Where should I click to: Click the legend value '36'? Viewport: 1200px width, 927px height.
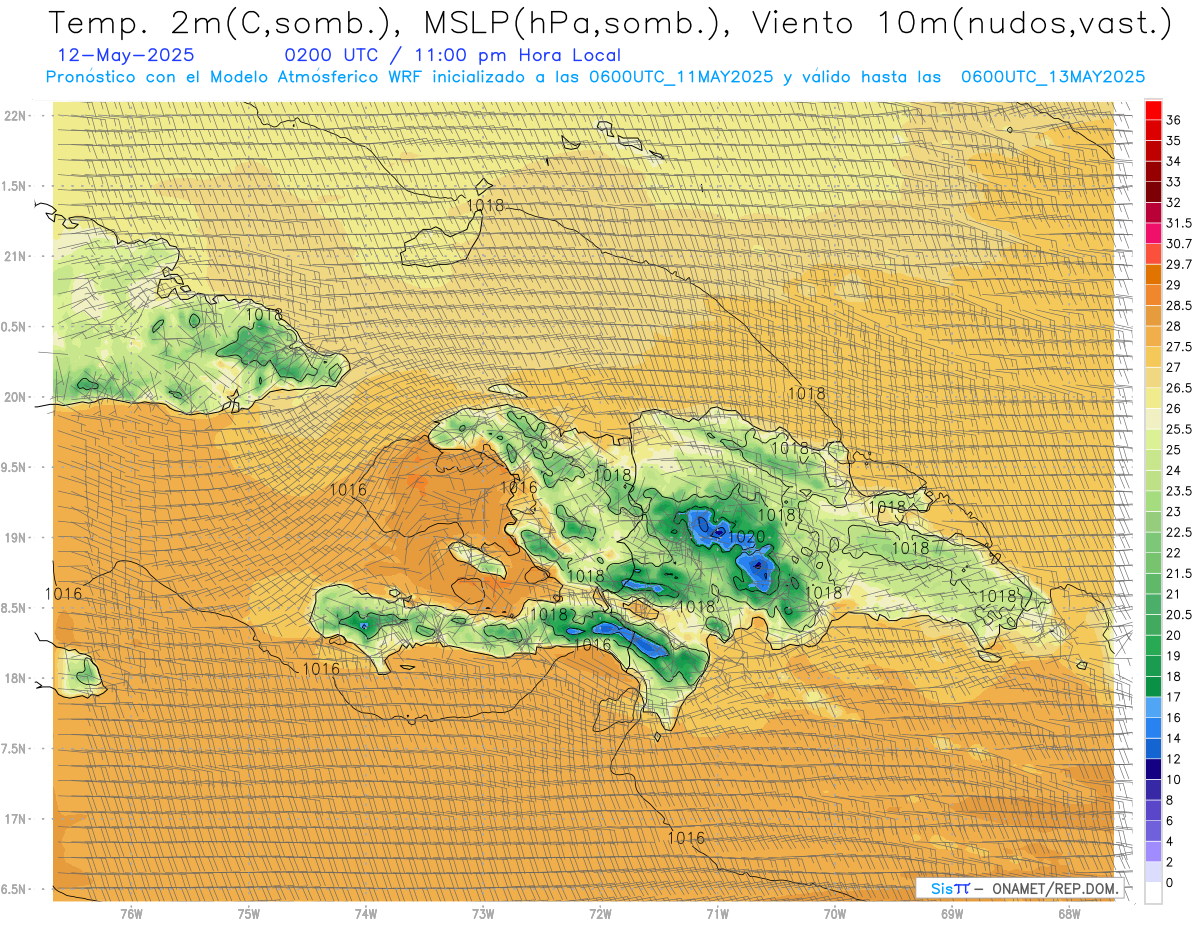click(1174, 120)
